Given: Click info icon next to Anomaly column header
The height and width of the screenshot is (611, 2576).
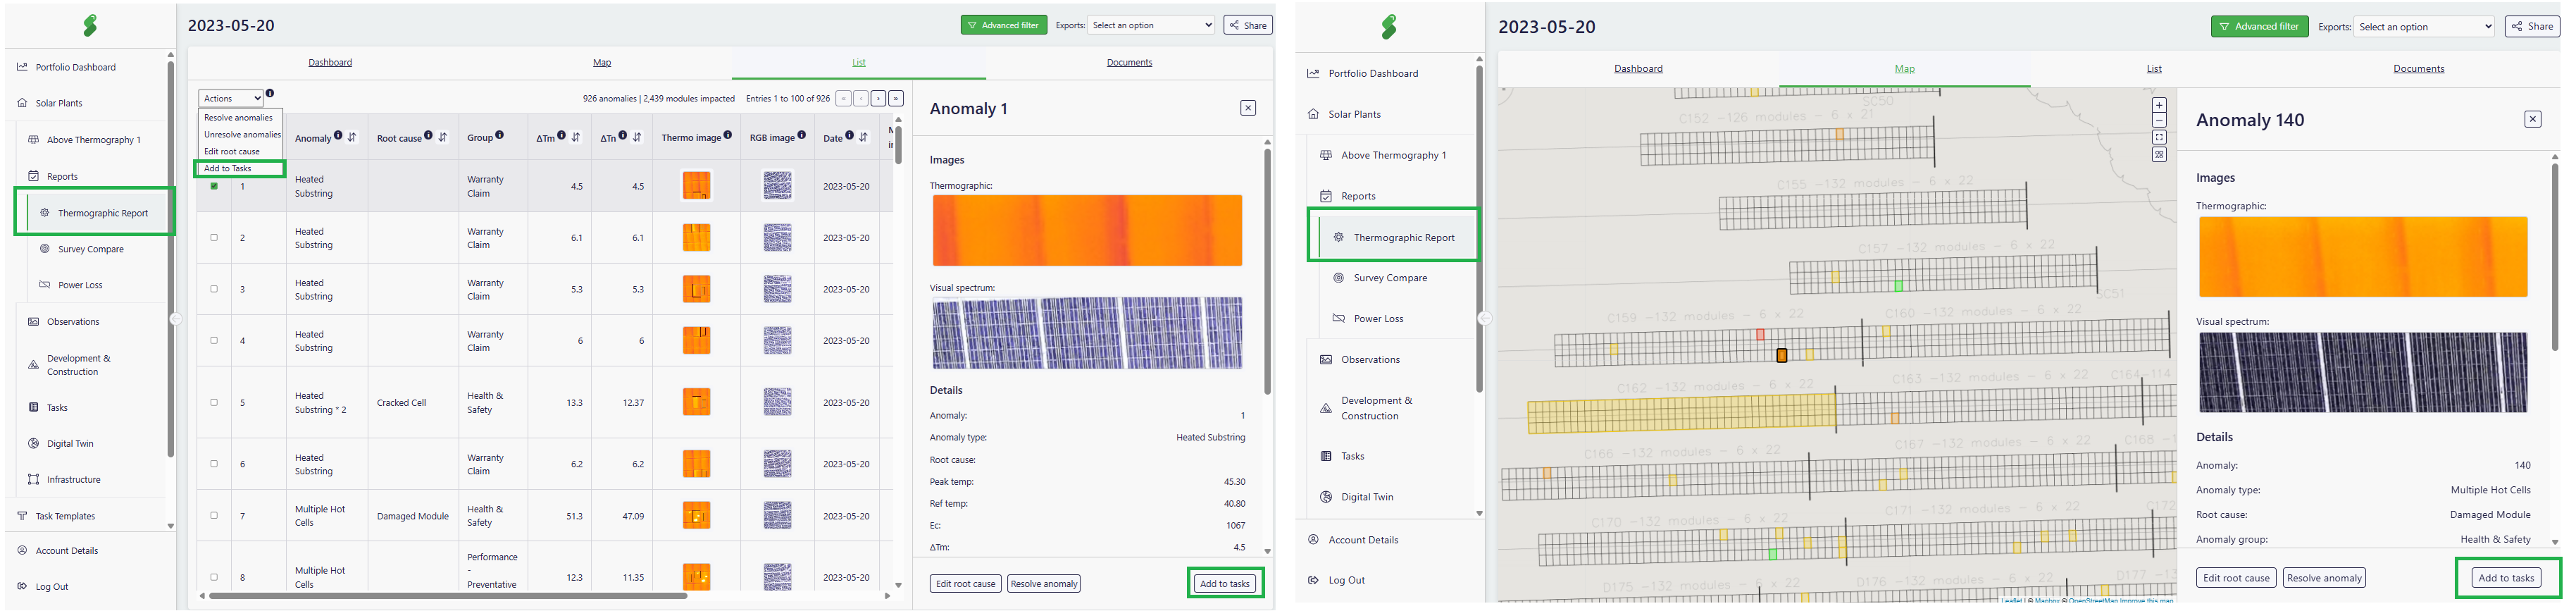Looking at the screenshot, I should click(x=338, y=135).
